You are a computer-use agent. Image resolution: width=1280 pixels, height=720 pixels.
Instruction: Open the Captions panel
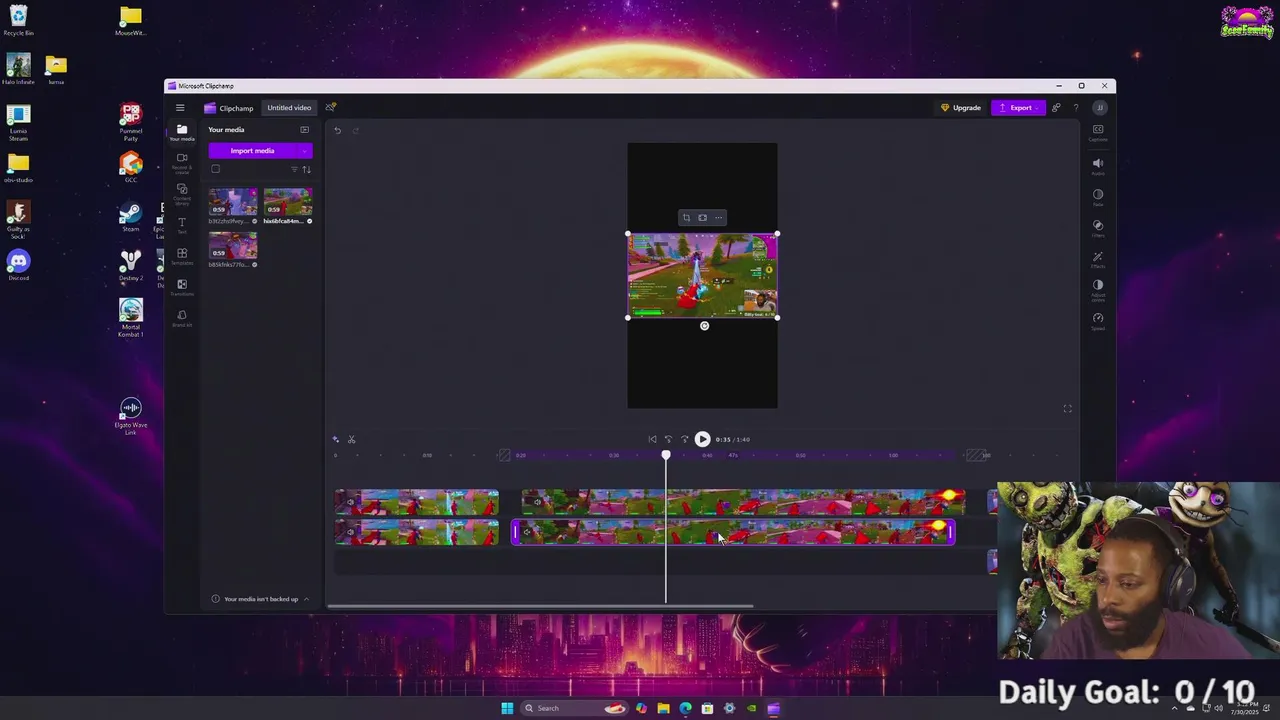coord(1098,133)
